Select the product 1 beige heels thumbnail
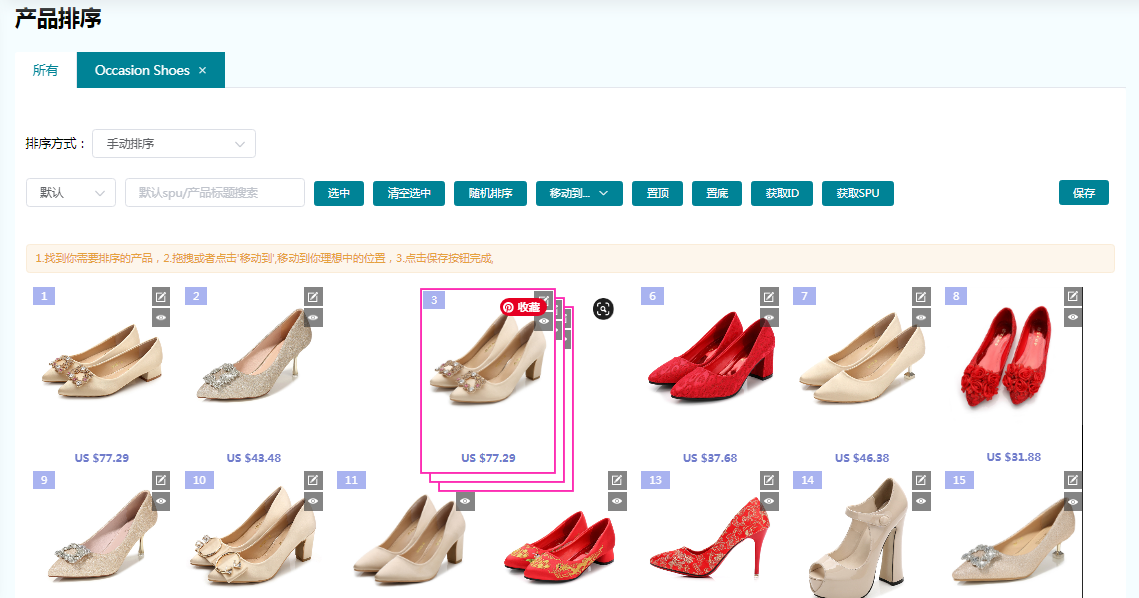1139x598 pixels. [x=102, y=361]
